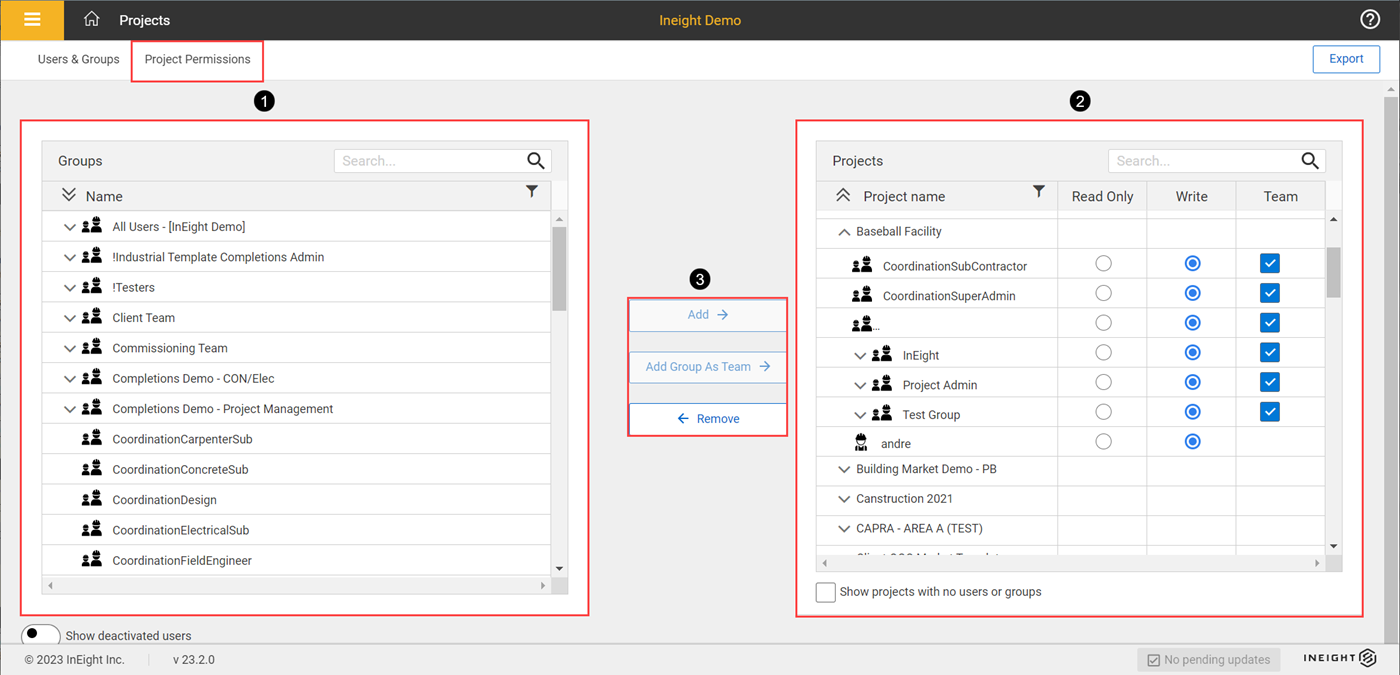Collapse all projects with double chevron
The image size is (1400, 675).
pyautogui.click(x=843, y=196)
